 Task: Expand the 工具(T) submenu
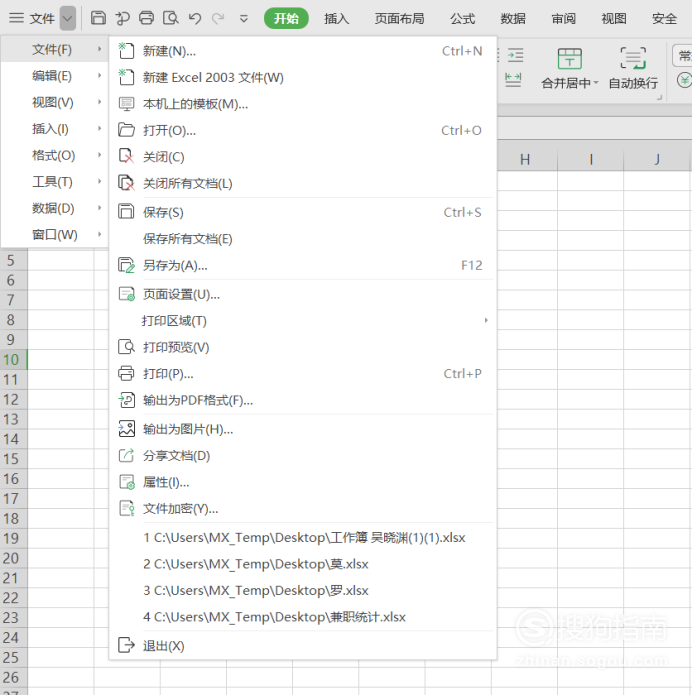(55, 182)
